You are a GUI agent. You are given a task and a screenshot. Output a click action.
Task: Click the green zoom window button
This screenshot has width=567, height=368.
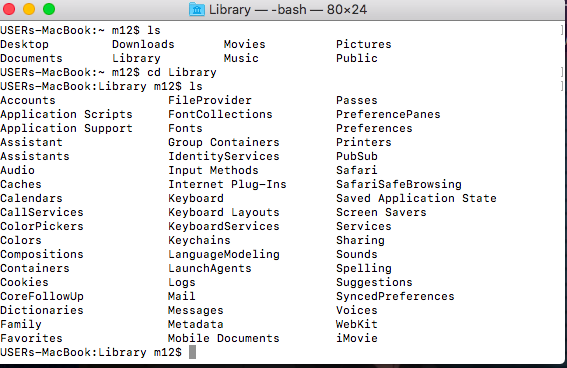click(49, 9)
